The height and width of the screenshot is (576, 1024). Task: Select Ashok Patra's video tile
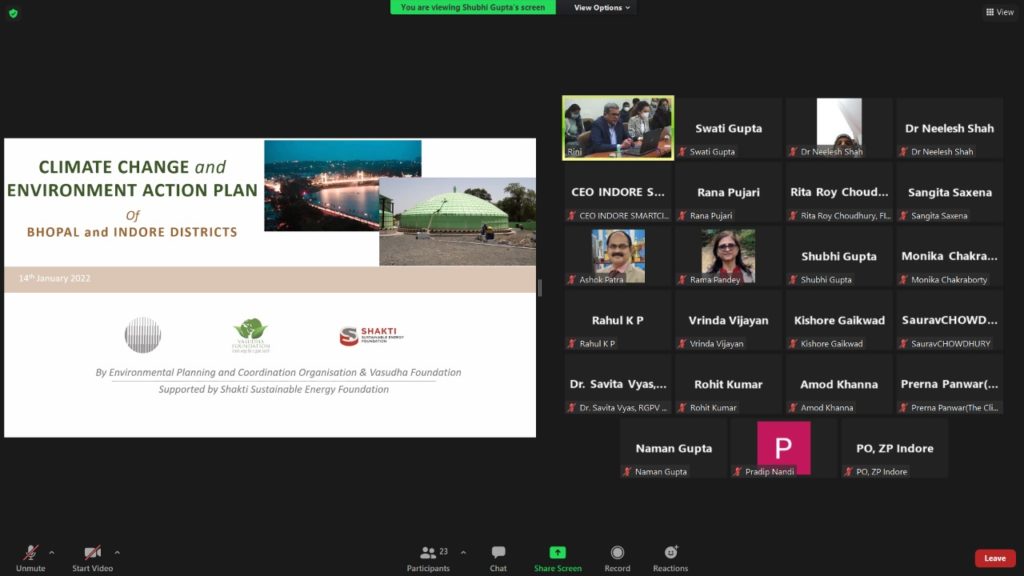[618, 256]
